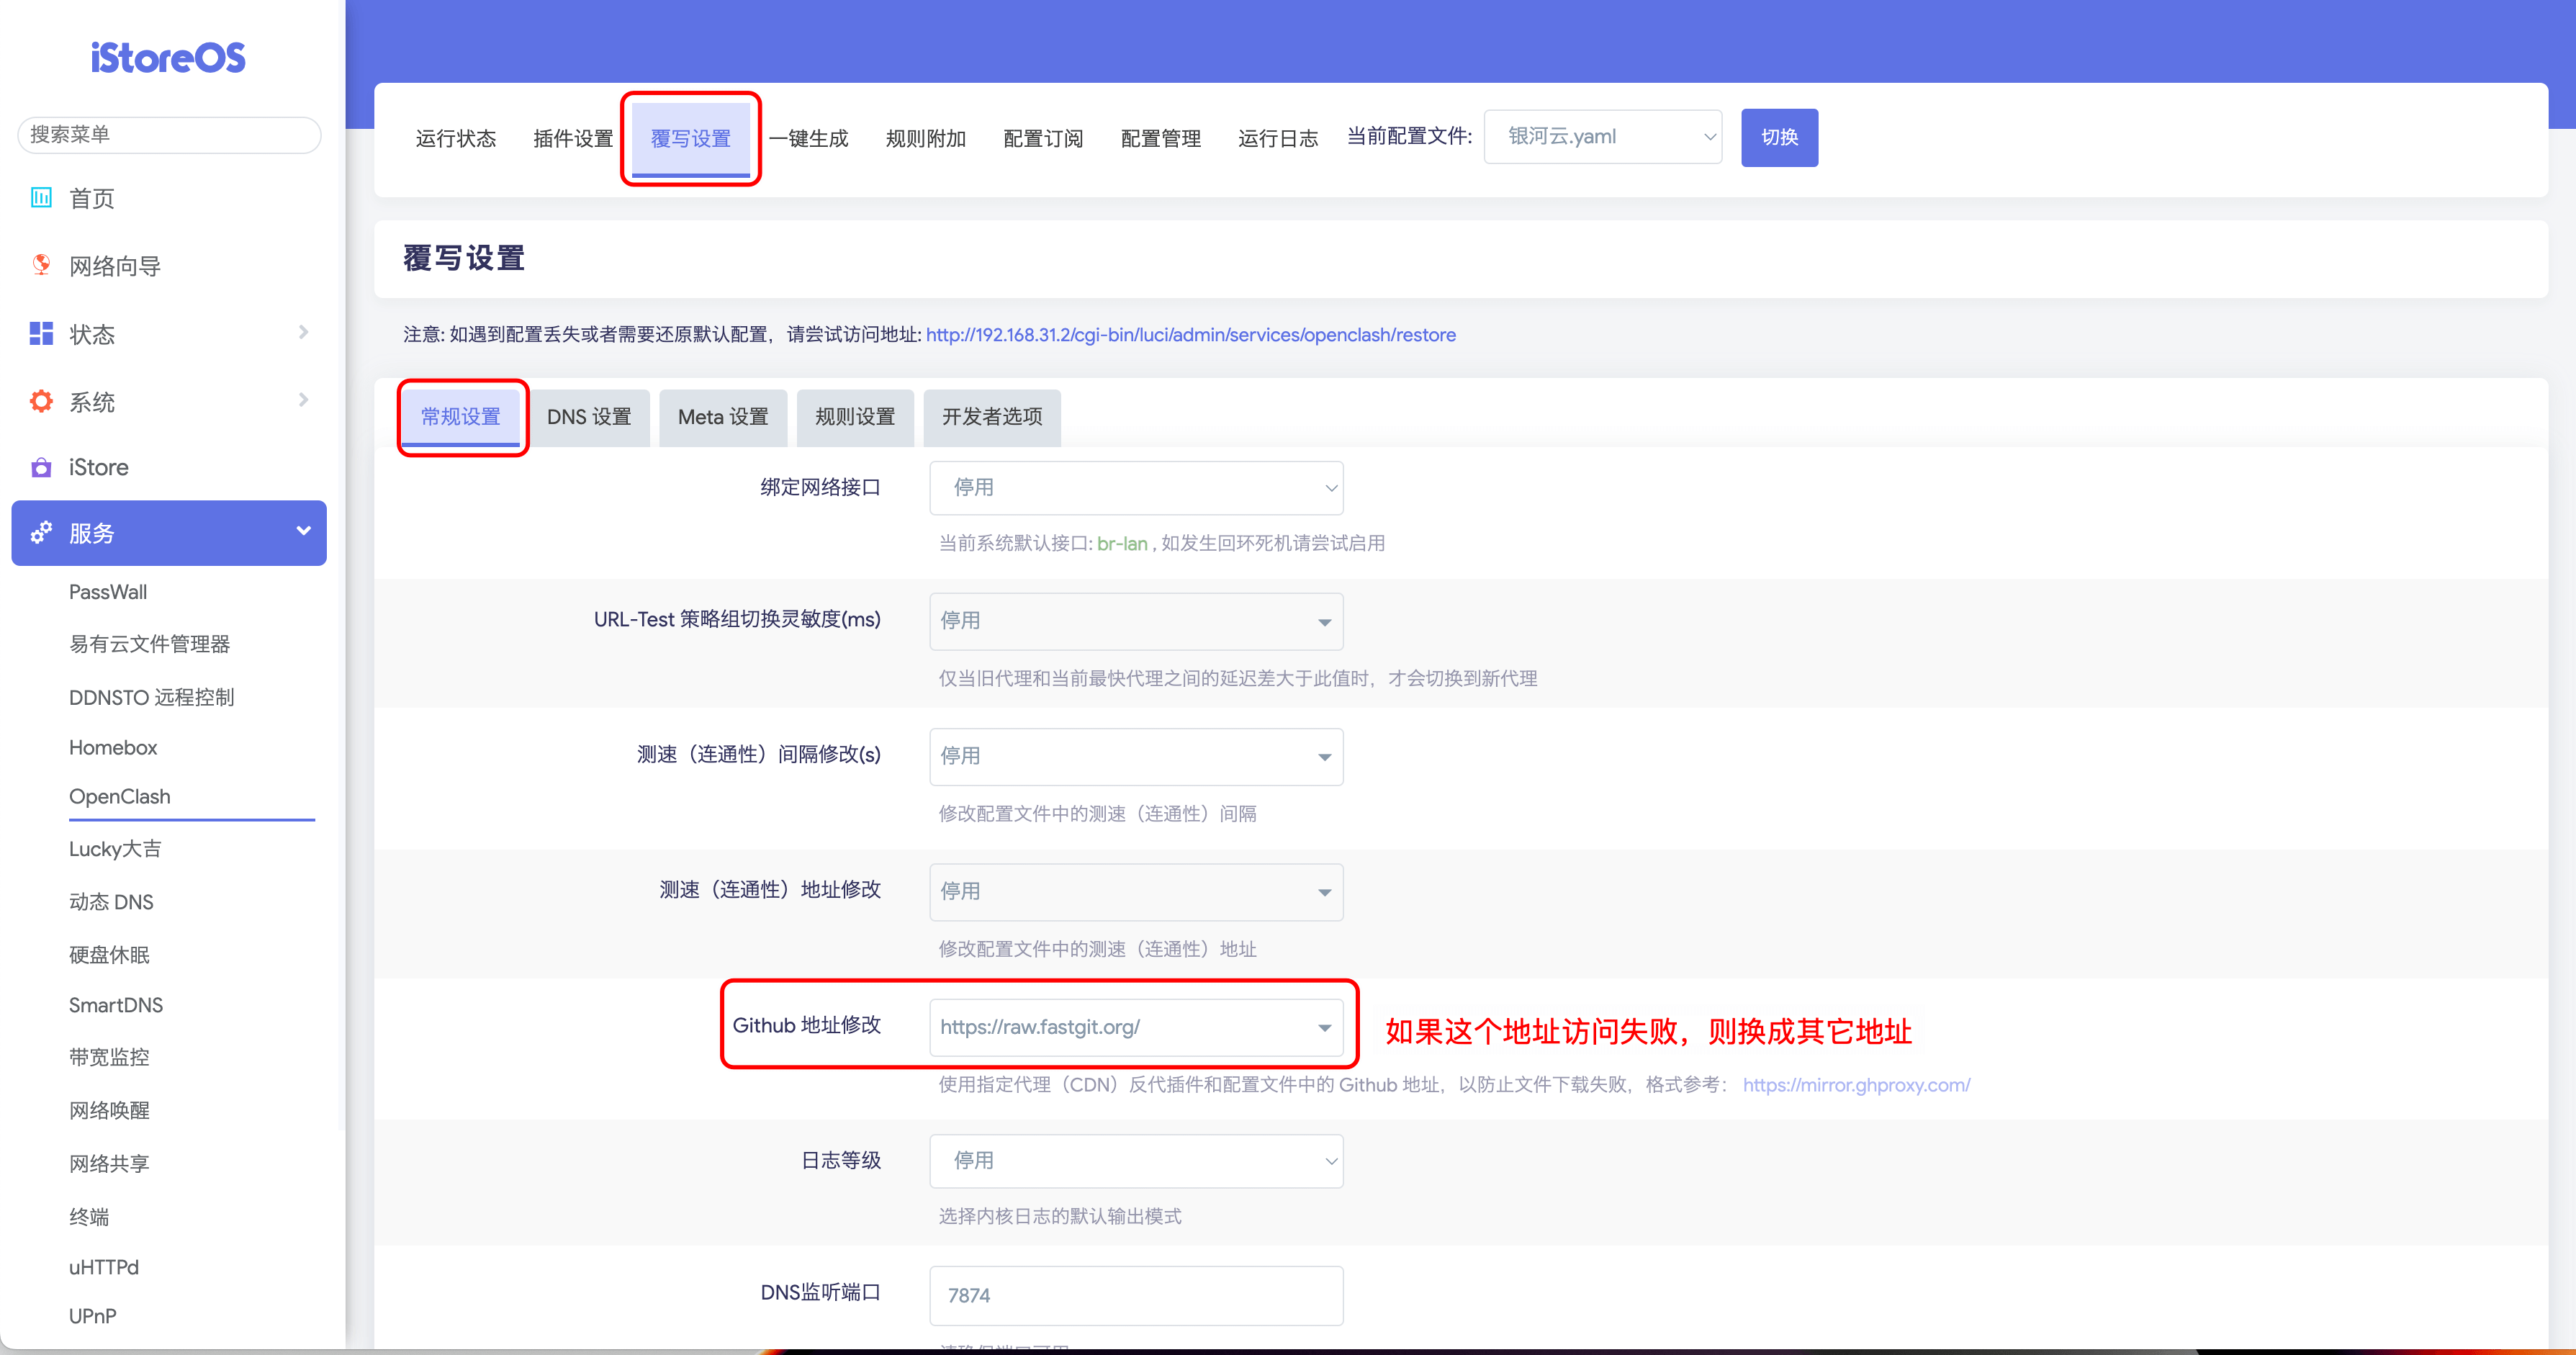The height and width of the screenshot is (1355, 2576).
Task: Click the 首页 home icon
Action: [41, 198]
